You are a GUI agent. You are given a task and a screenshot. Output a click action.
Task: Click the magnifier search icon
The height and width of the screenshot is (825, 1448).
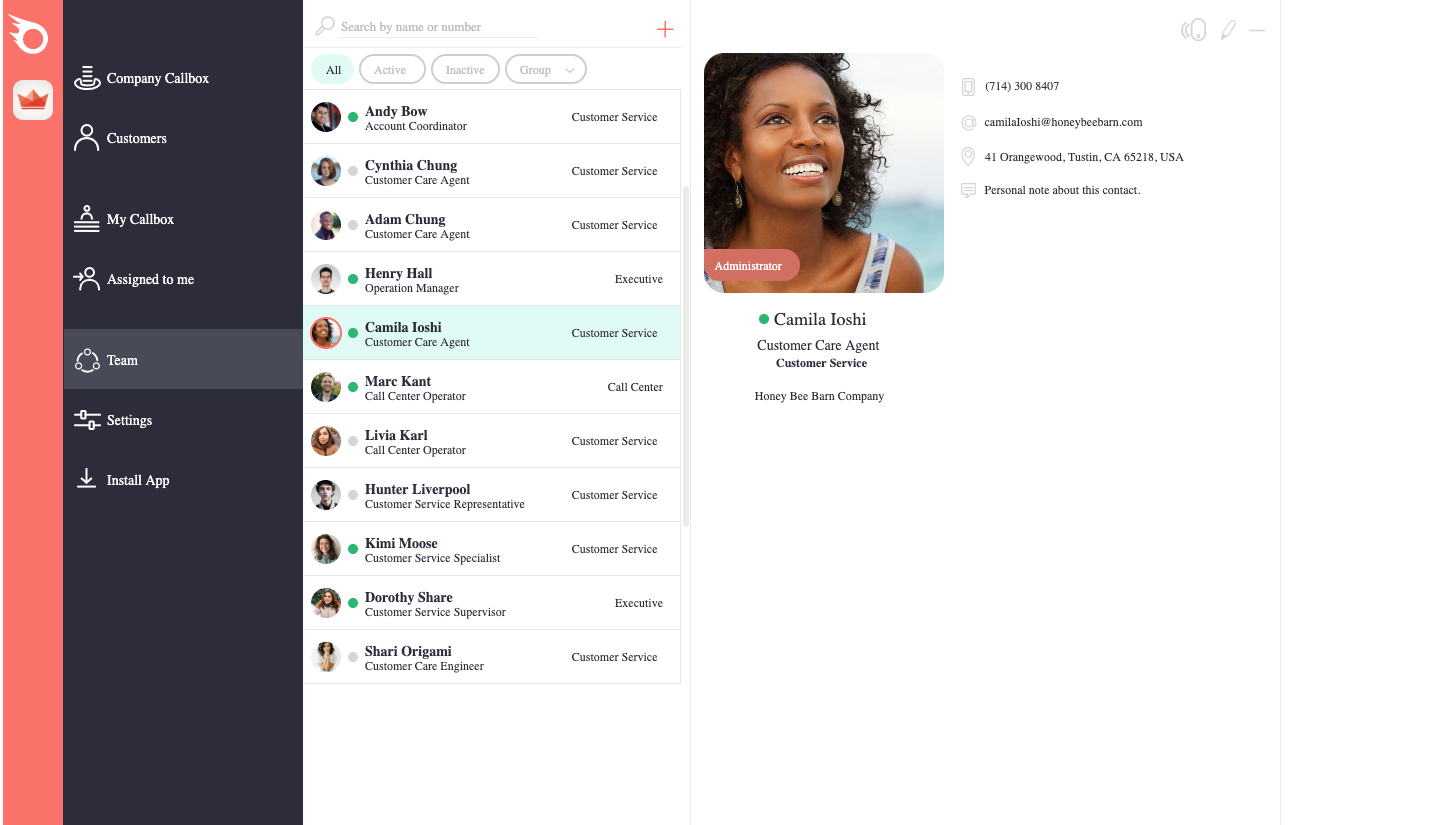[325, 26]
